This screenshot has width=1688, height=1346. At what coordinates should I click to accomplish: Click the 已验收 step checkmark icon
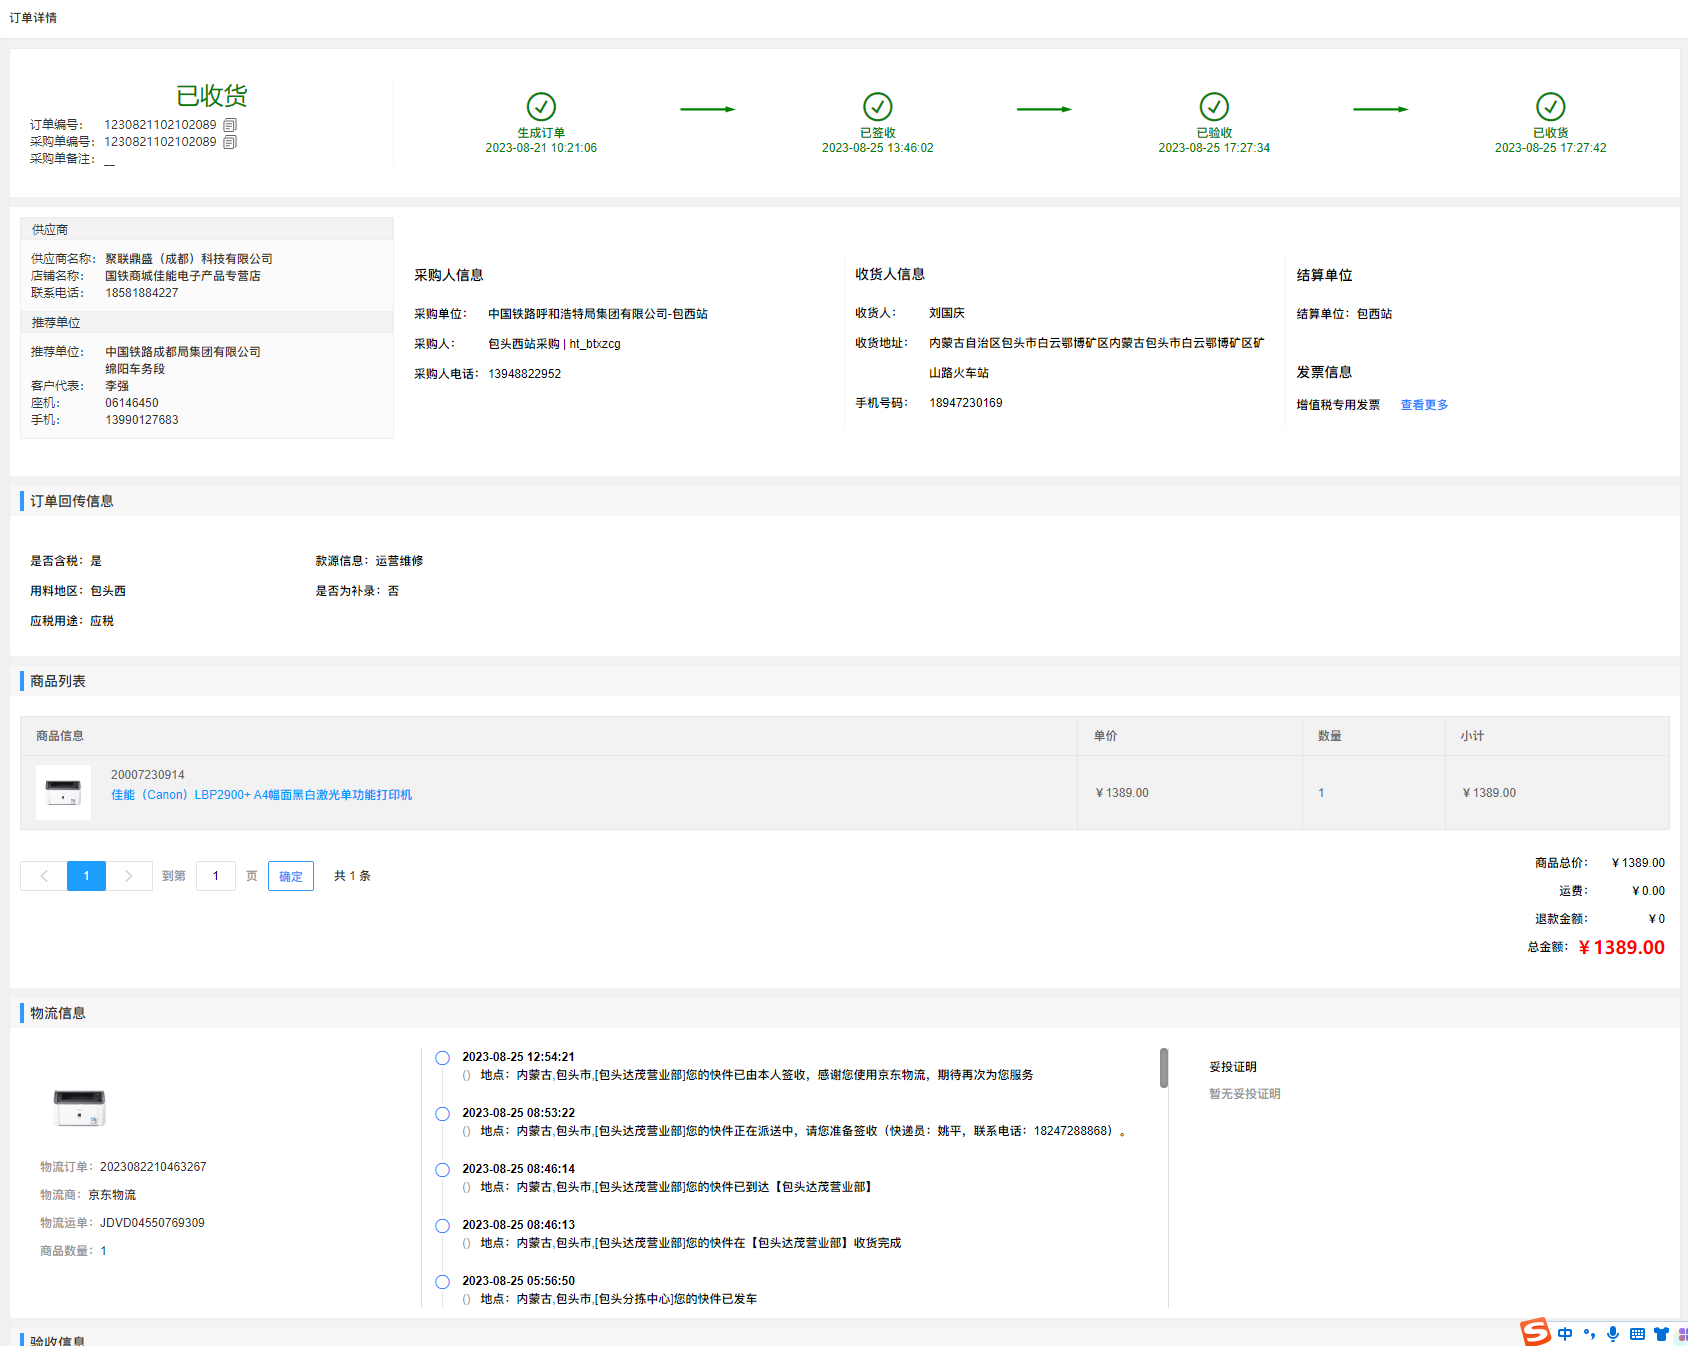1214,106
